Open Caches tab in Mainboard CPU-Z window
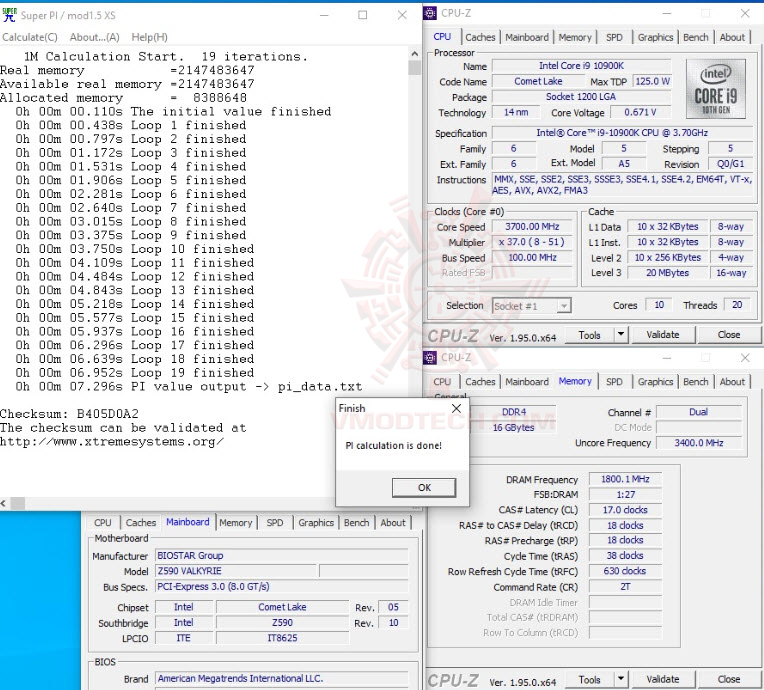 (141, 522)
